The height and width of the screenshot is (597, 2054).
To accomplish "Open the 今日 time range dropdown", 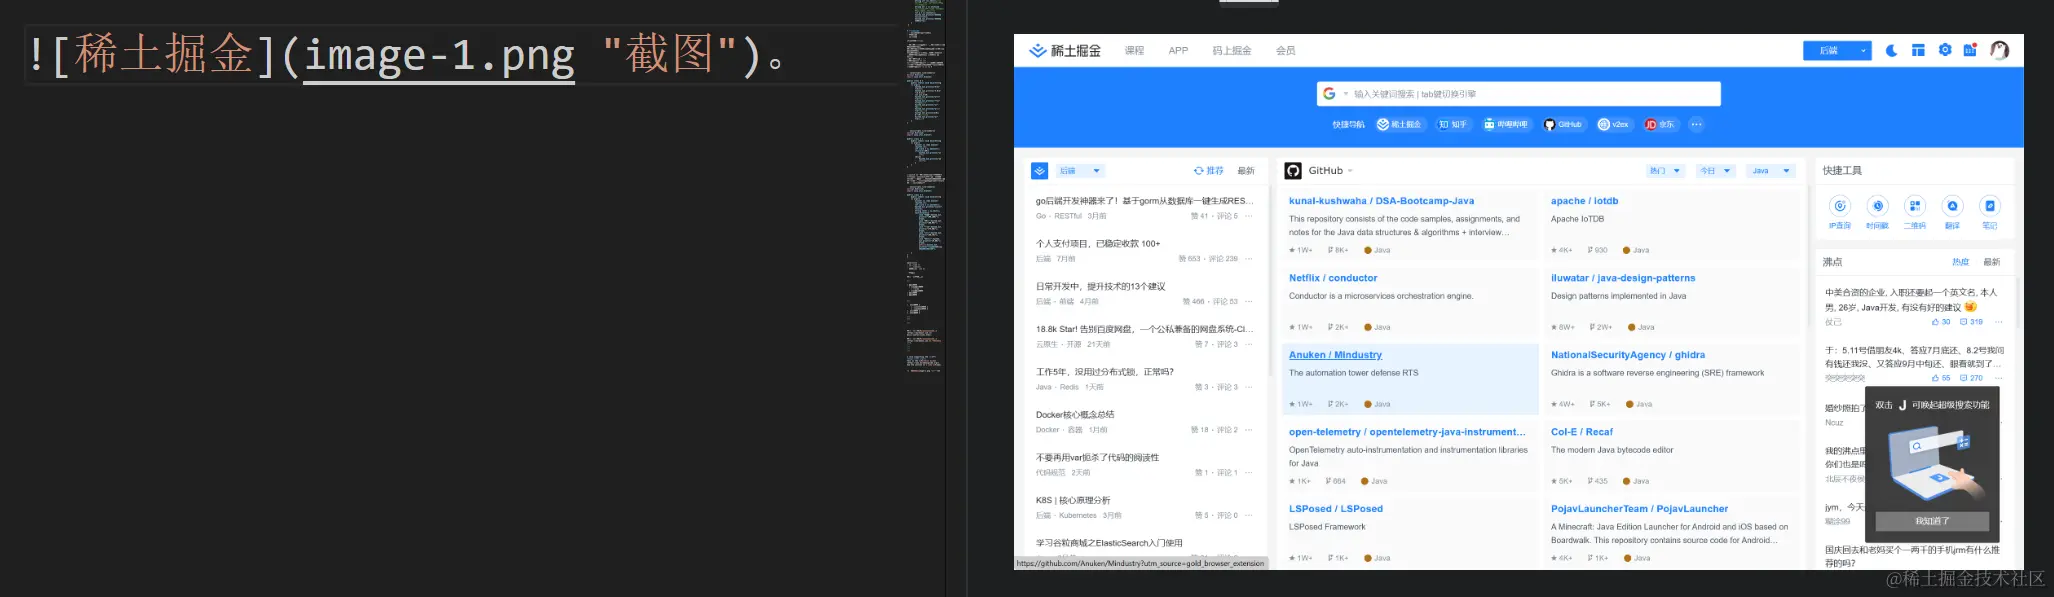I will point(1716,171).
